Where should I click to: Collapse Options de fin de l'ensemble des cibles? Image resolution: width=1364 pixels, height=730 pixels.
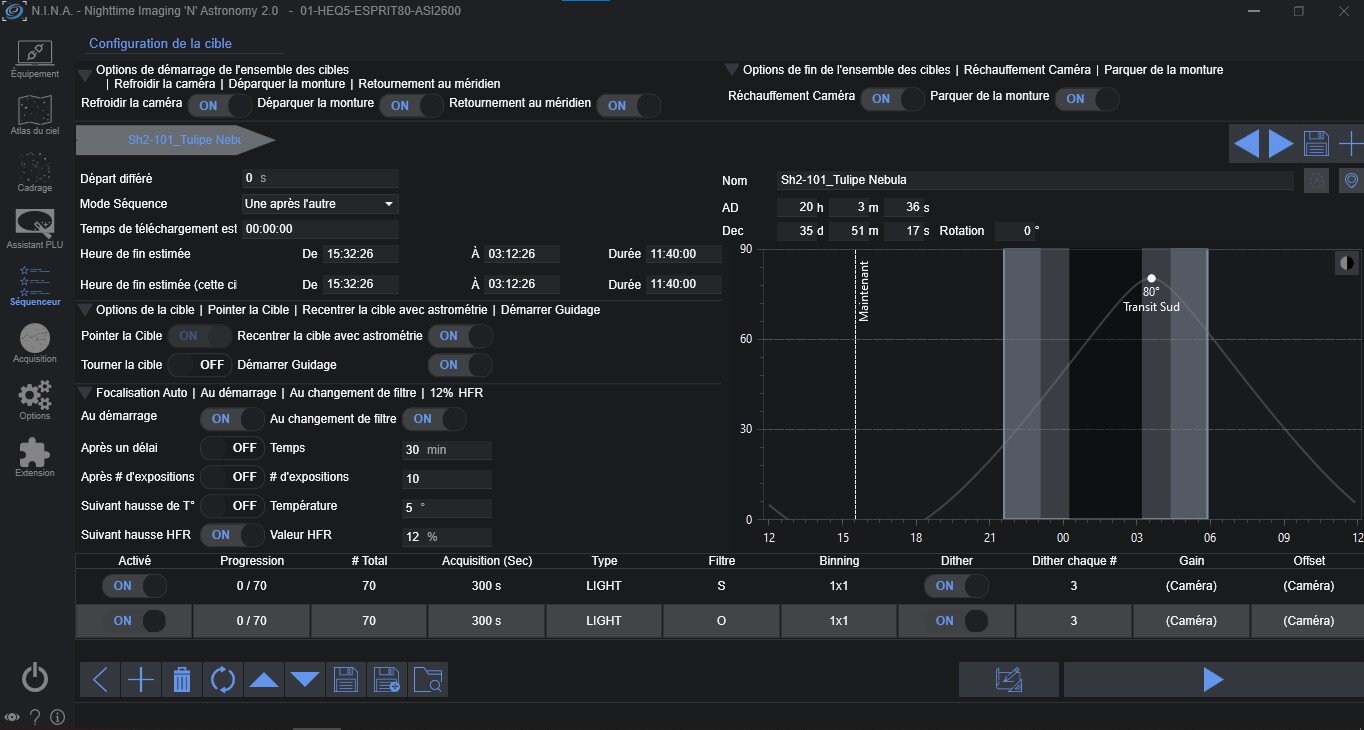tap(733, 70)
